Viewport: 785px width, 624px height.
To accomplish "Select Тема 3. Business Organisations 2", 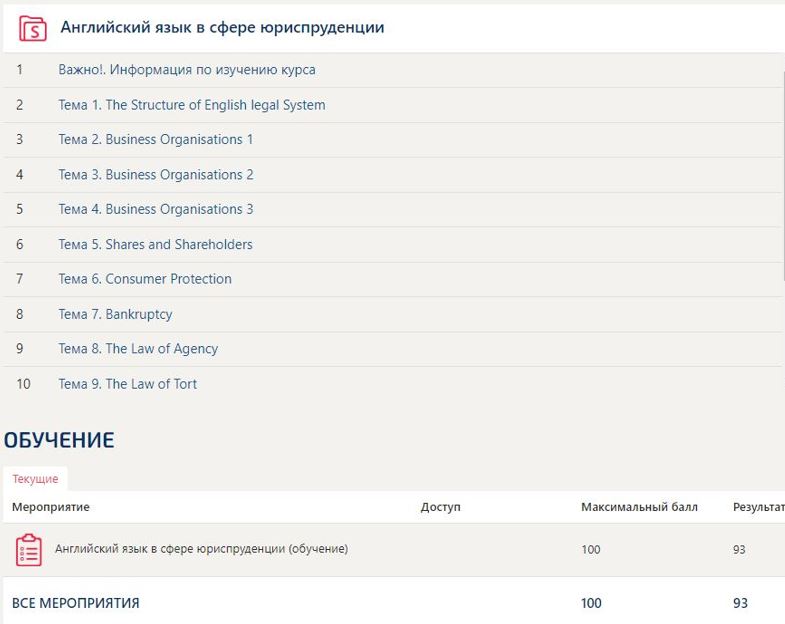I will tap(155, 174).
